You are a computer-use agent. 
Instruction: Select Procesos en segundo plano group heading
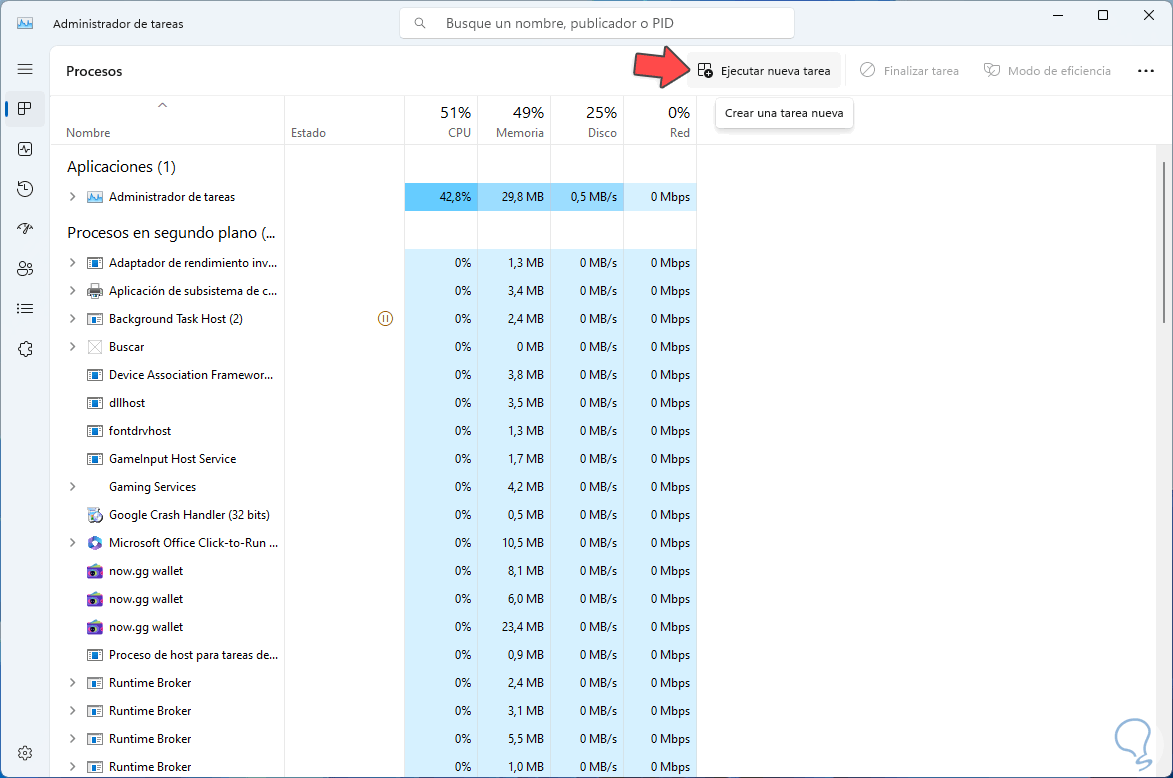(171, 233)
